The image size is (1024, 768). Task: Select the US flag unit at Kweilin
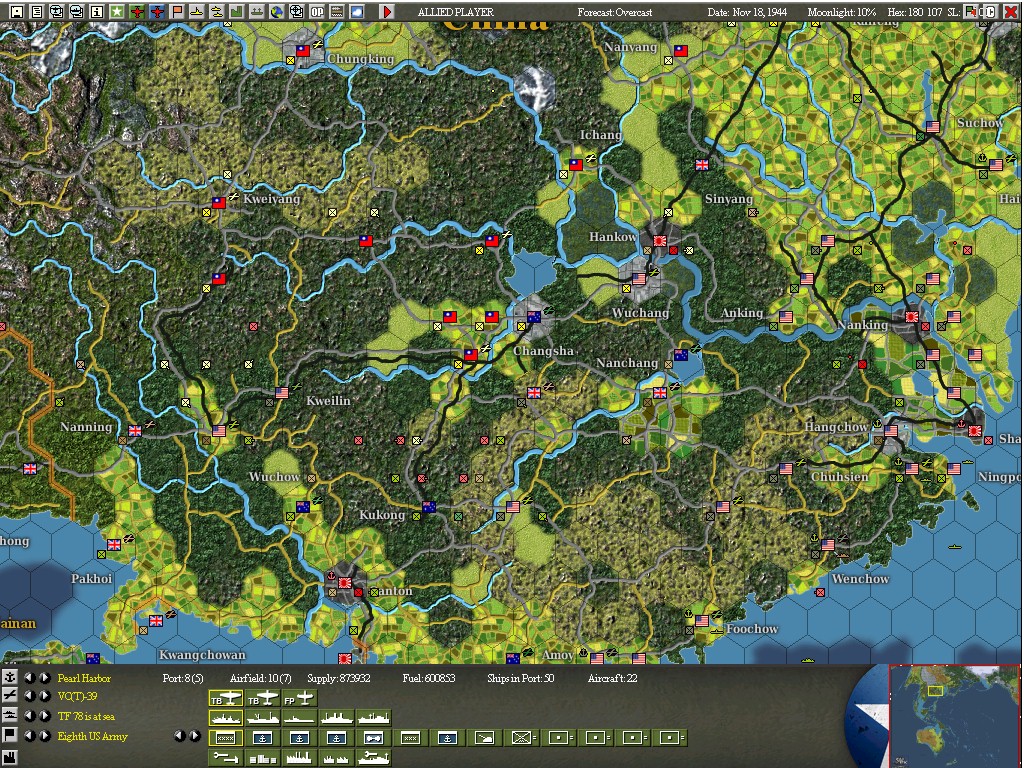click(281, 392)
